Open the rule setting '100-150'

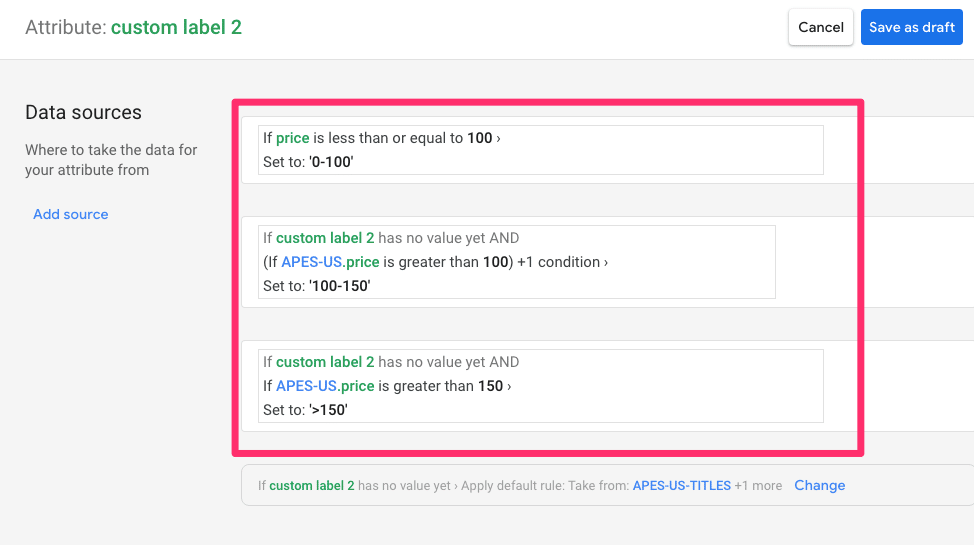[x=517, y=262]
